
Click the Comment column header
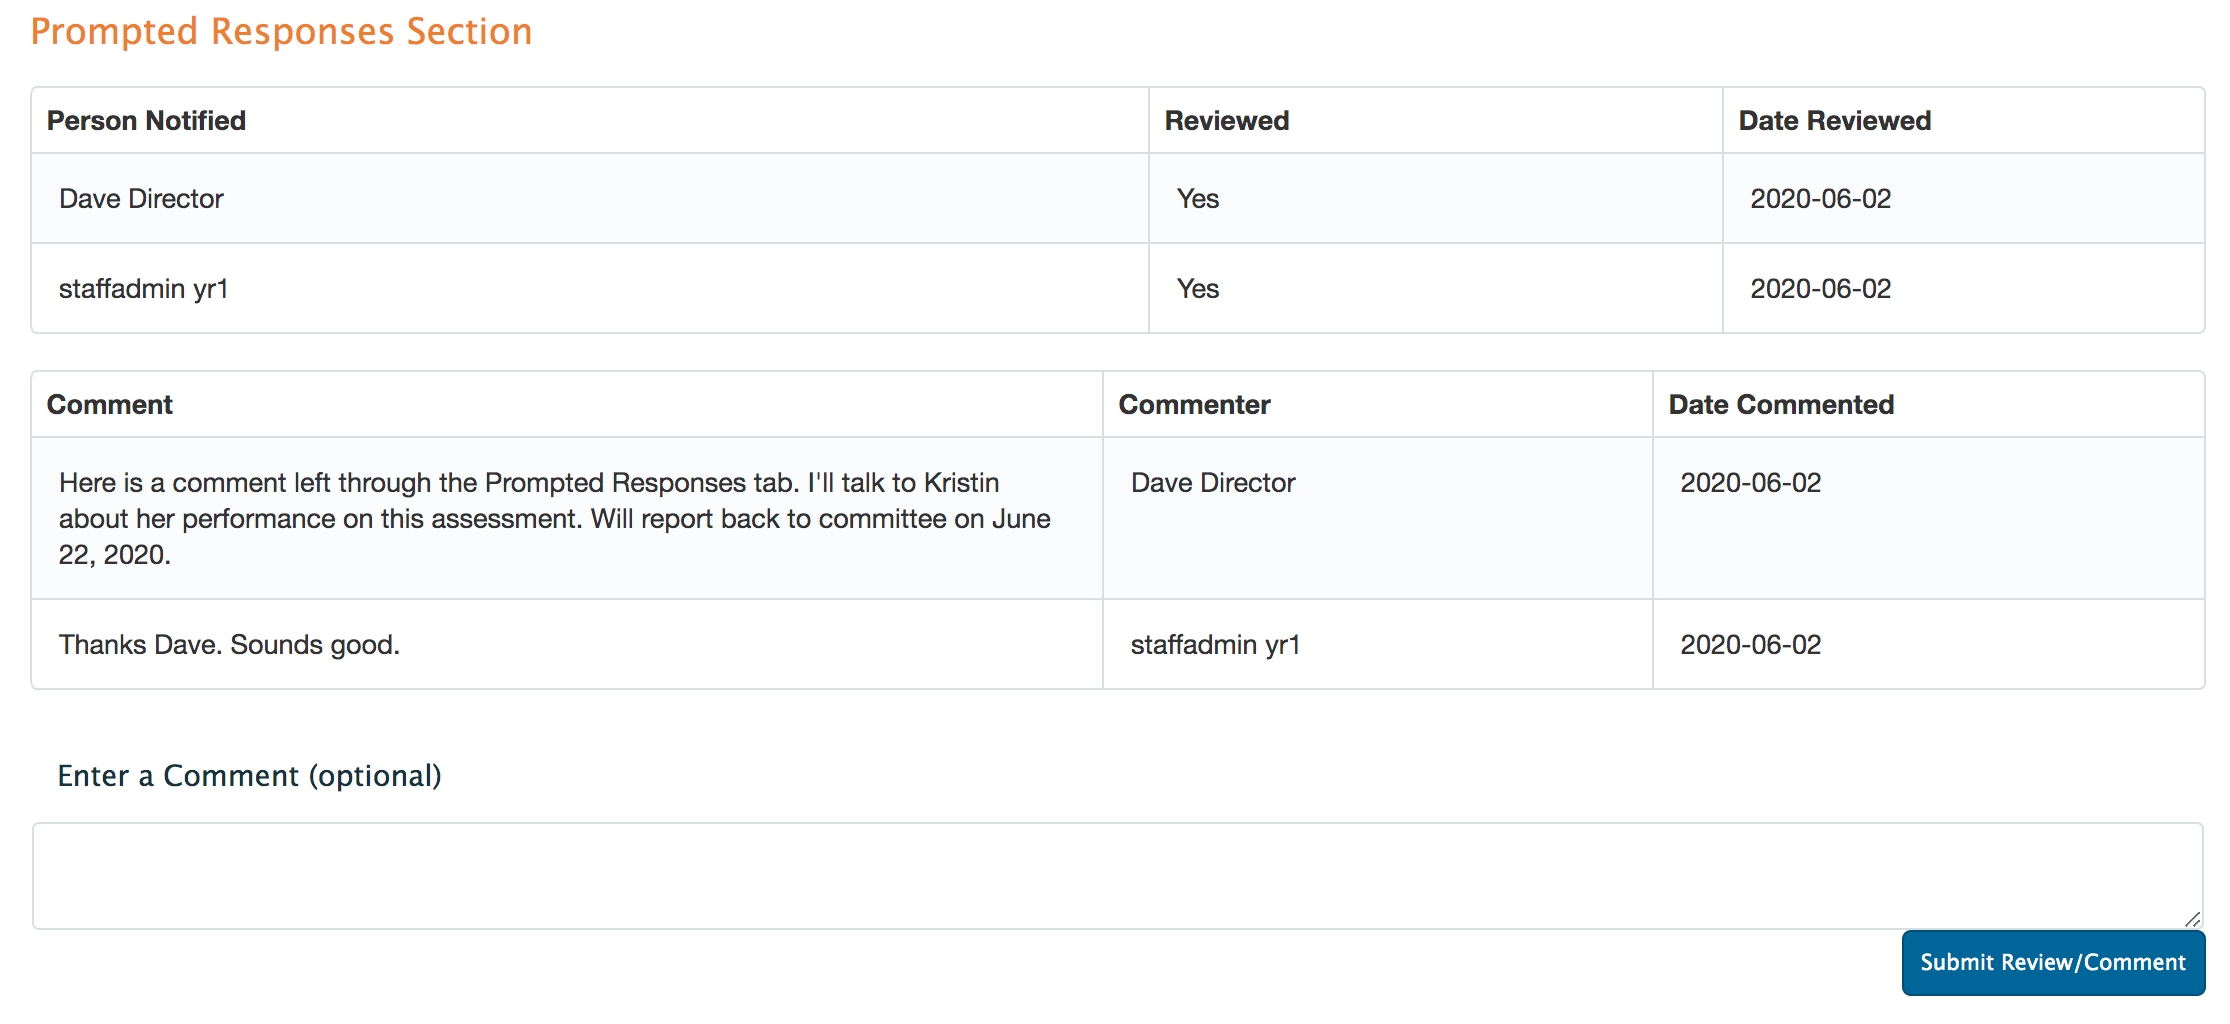pos(109,405)
